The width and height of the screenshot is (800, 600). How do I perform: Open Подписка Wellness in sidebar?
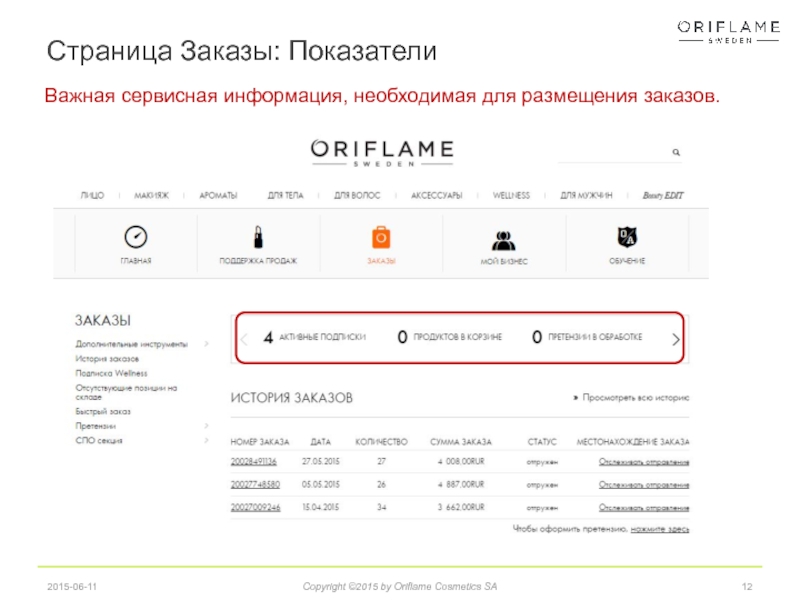111,373
